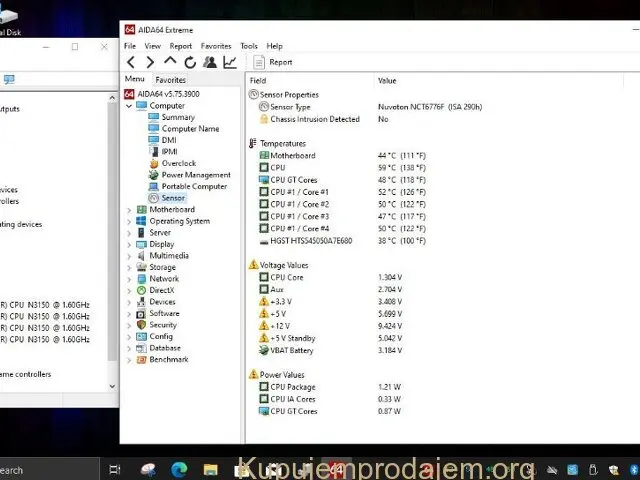
Task: Expand the Motherboard tree node
Action: (128, 210)
